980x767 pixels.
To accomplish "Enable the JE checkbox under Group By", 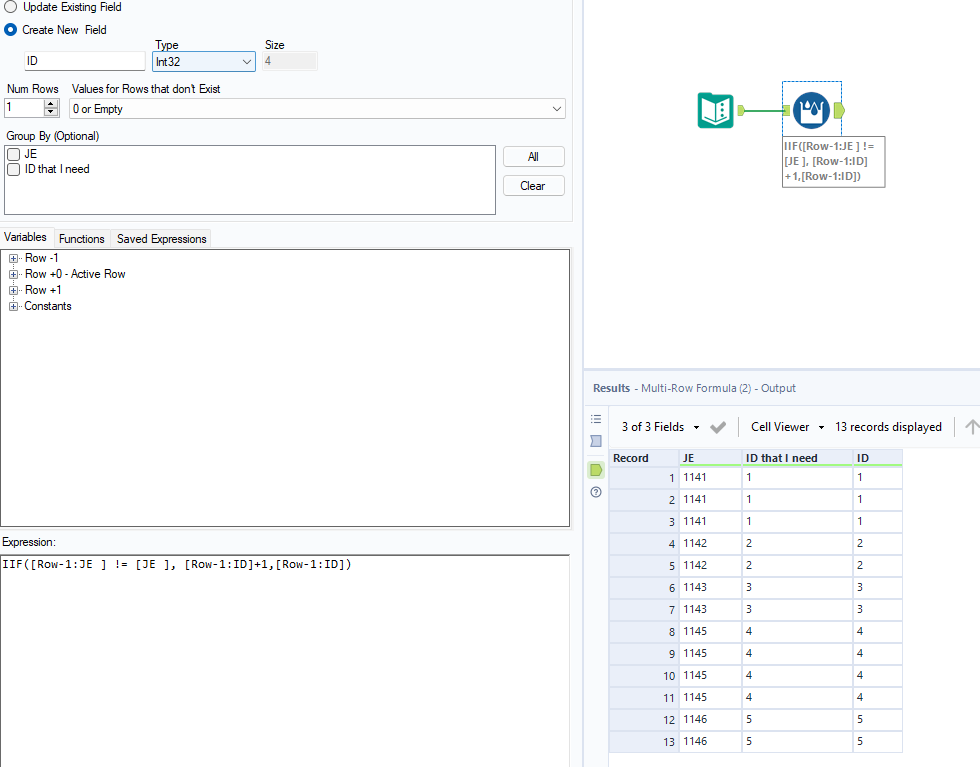I will click(12, 153).
